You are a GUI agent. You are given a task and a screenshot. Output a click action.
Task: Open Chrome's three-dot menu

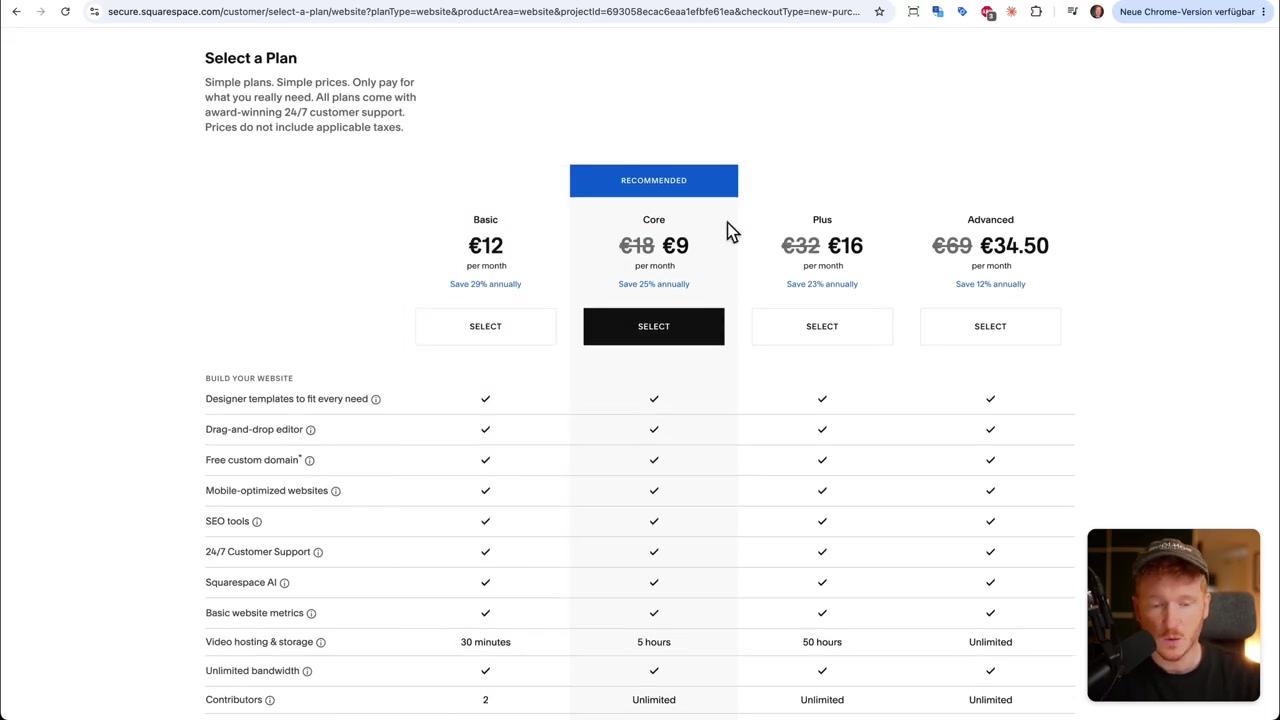click(x=1266, y=12)
